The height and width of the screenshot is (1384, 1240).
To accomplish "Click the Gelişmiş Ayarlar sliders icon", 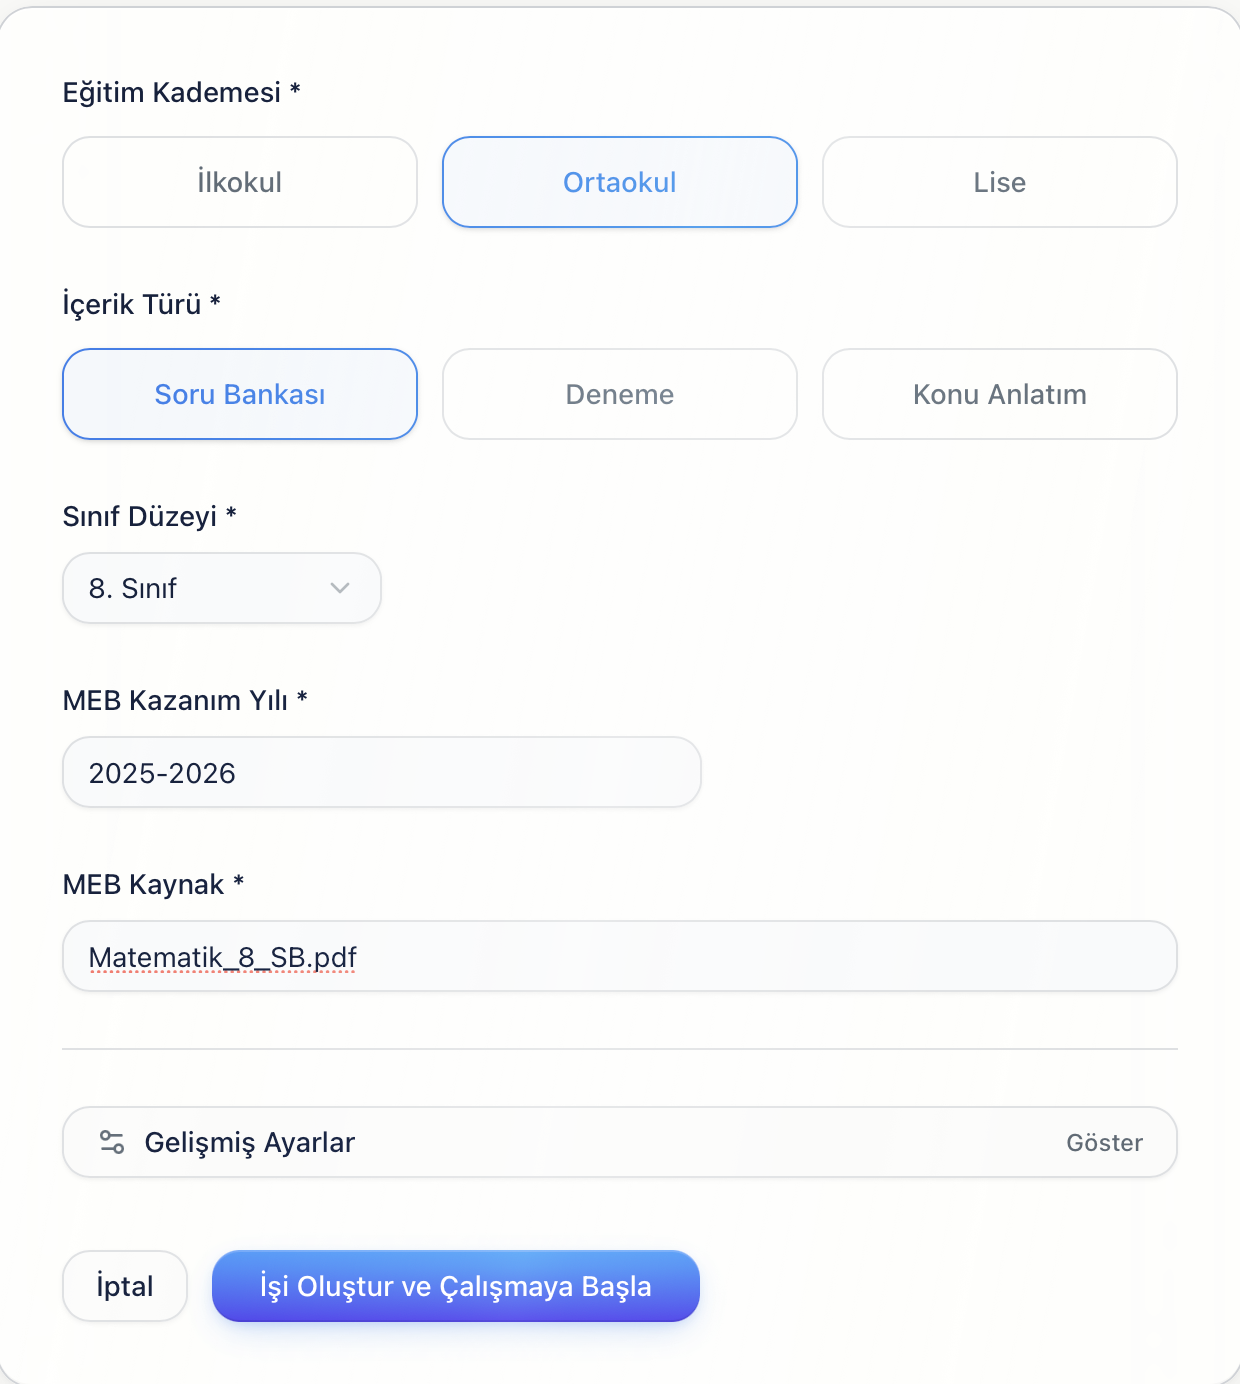I will [x=112, y=1142].
